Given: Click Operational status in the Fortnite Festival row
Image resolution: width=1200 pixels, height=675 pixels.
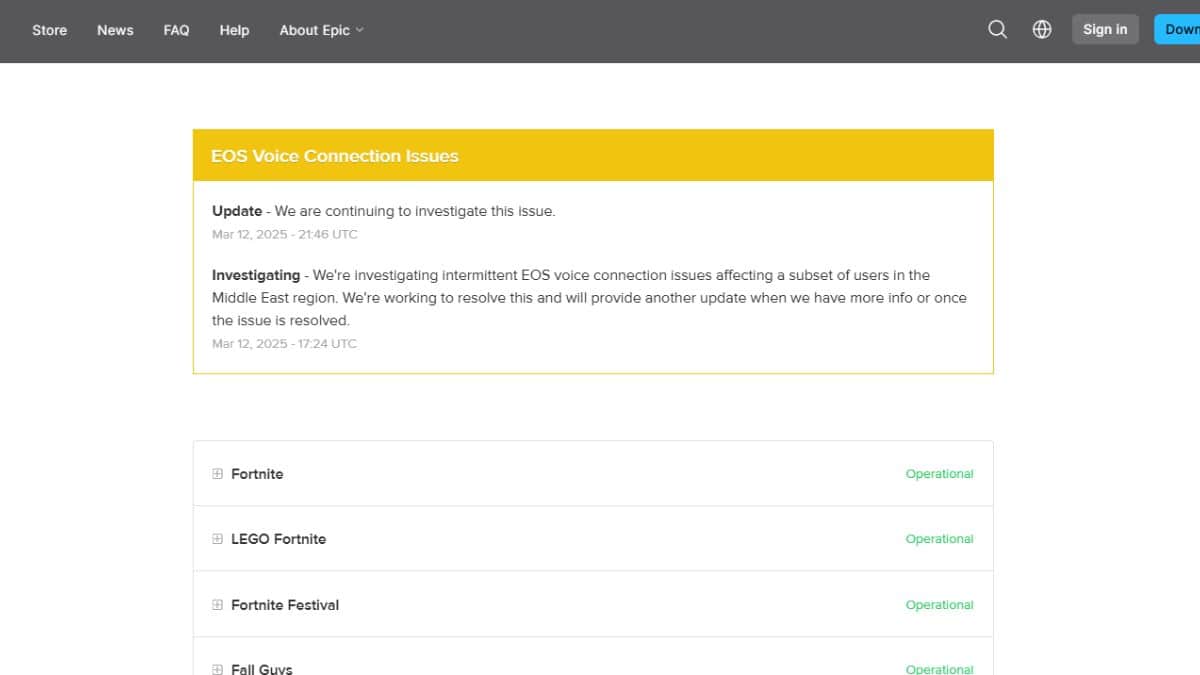Looking at the screenshot, I should pos(939,605).
